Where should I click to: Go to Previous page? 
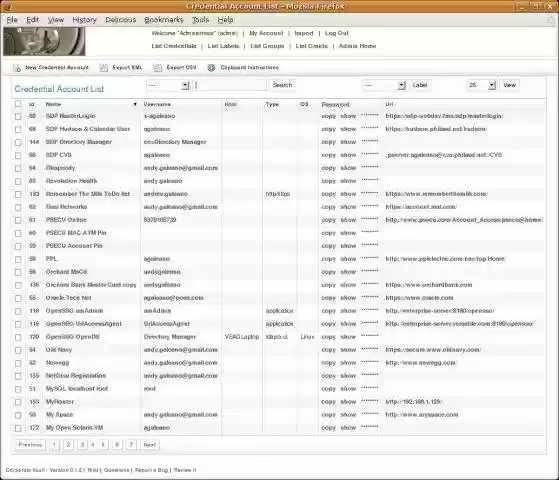(x=30, y=445)
